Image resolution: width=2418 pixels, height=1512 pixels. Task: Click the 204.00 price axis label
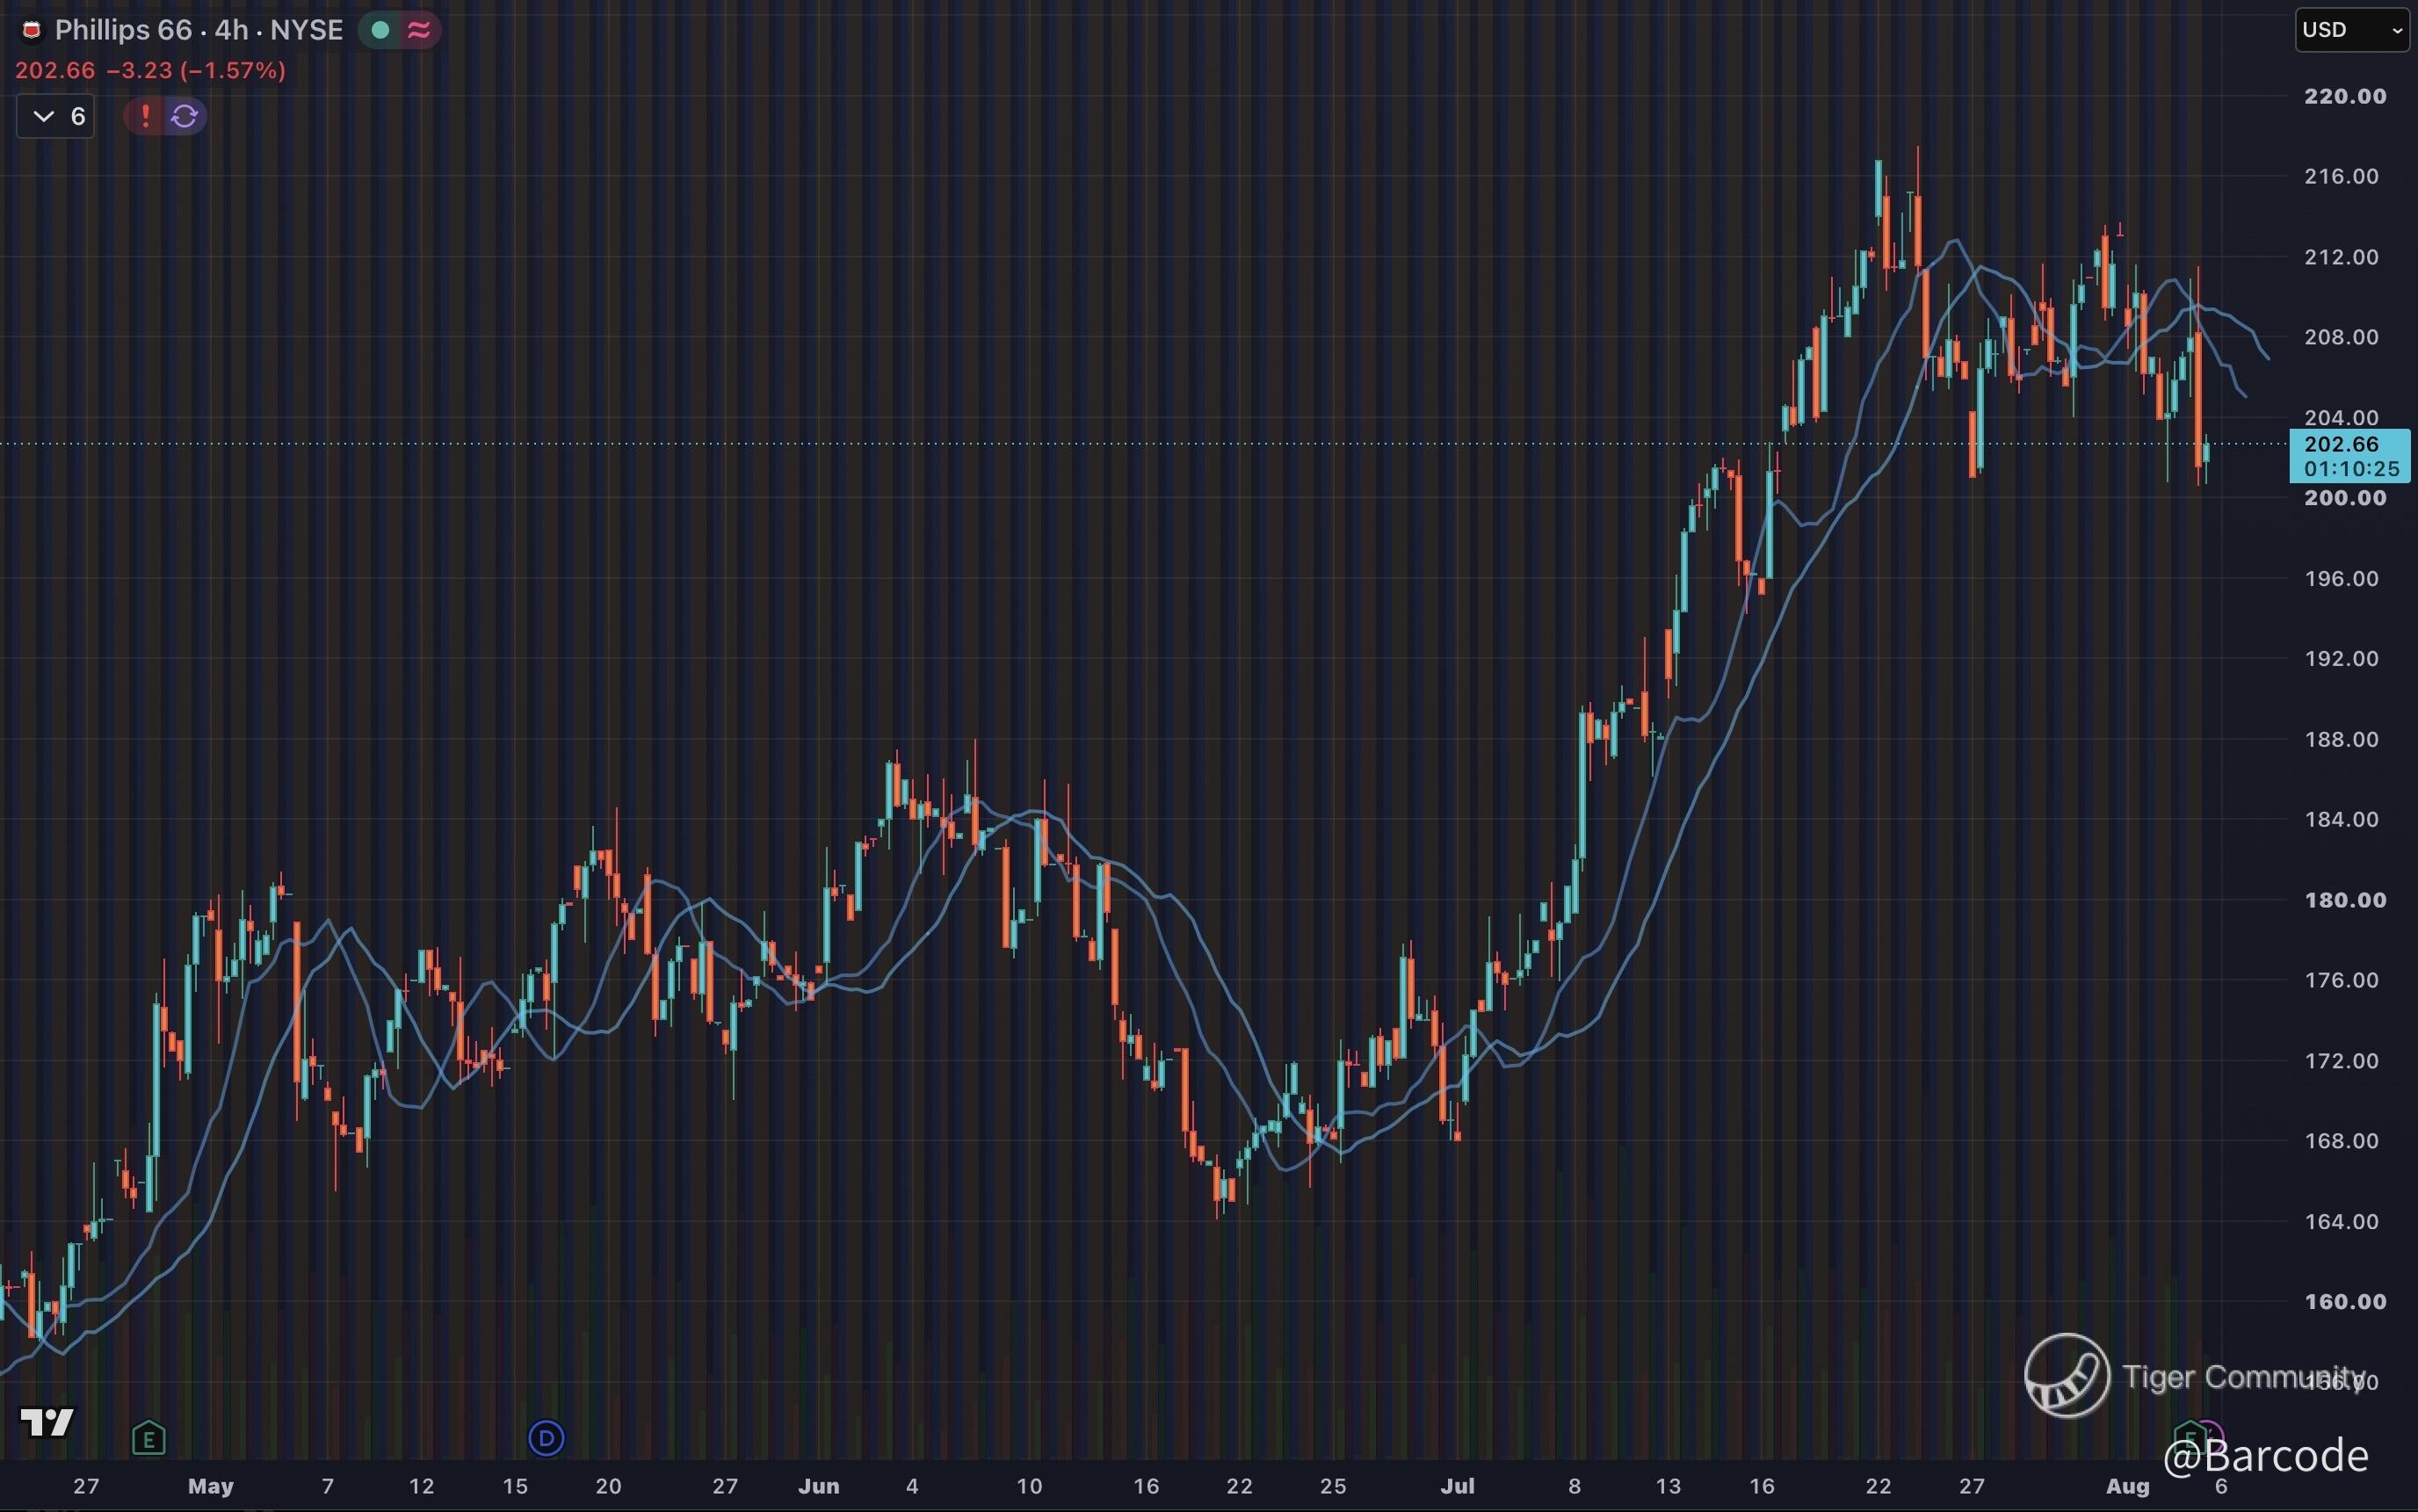[2341, 417]
